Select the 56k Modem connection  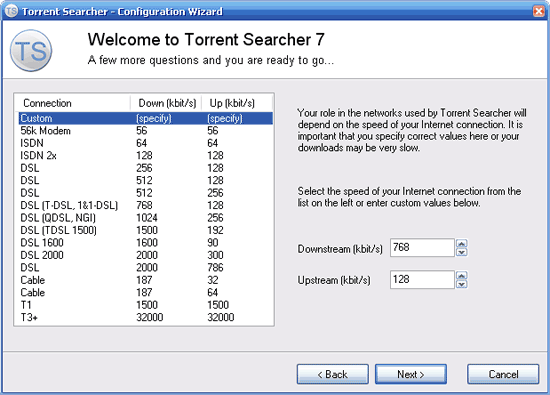click(146, 131)
